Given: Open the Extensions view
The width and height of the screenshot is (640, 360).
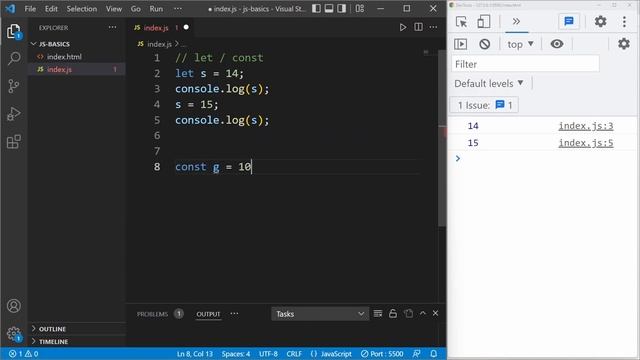Looking at the screenshot, I should [13, 142].
